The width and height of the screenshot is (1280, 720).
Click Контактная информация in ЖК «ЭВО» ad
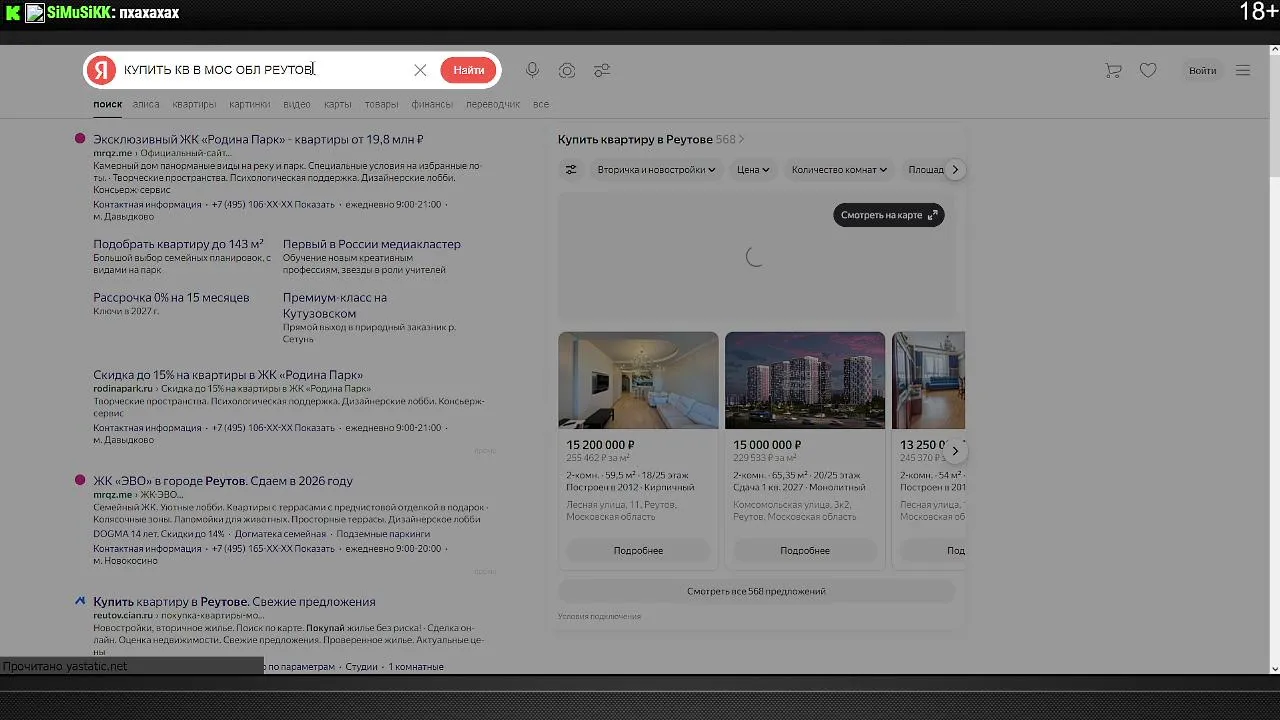coord(147,549)
